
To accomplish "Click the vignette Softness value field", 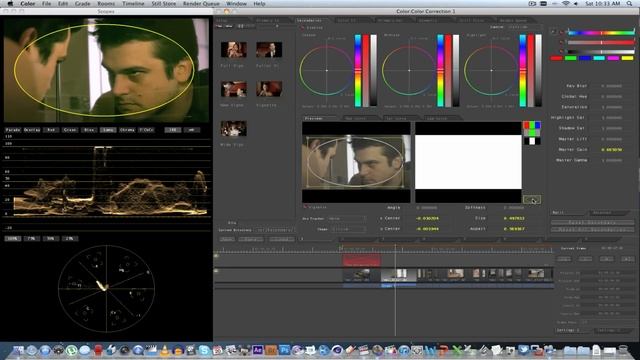I will [x=514, y=208].
